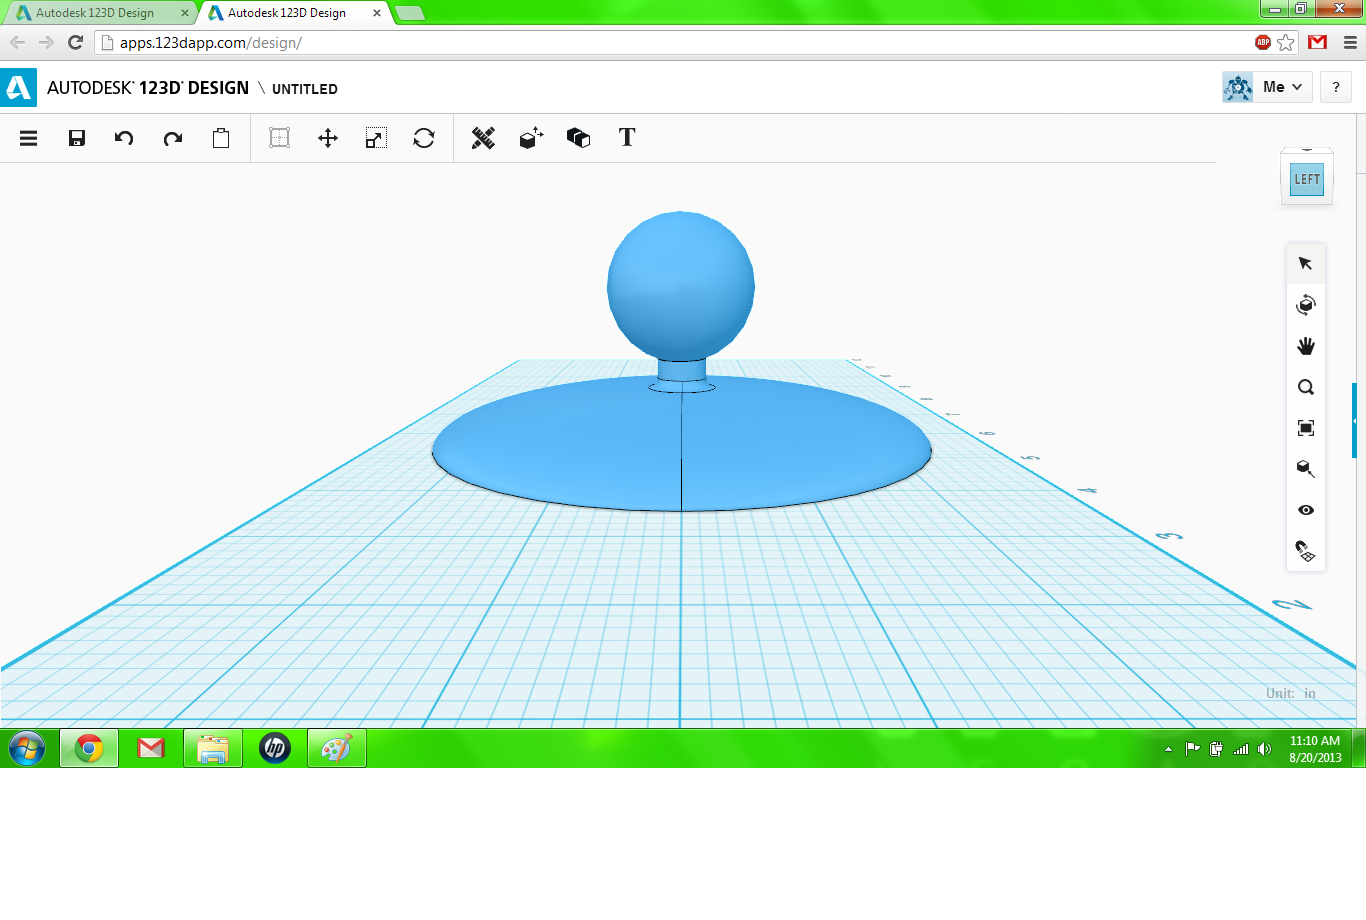Image resolution: width=1366 pixels, height=920 pixels.
Task: Click the Unit: in label
Action: point(1291,693)
